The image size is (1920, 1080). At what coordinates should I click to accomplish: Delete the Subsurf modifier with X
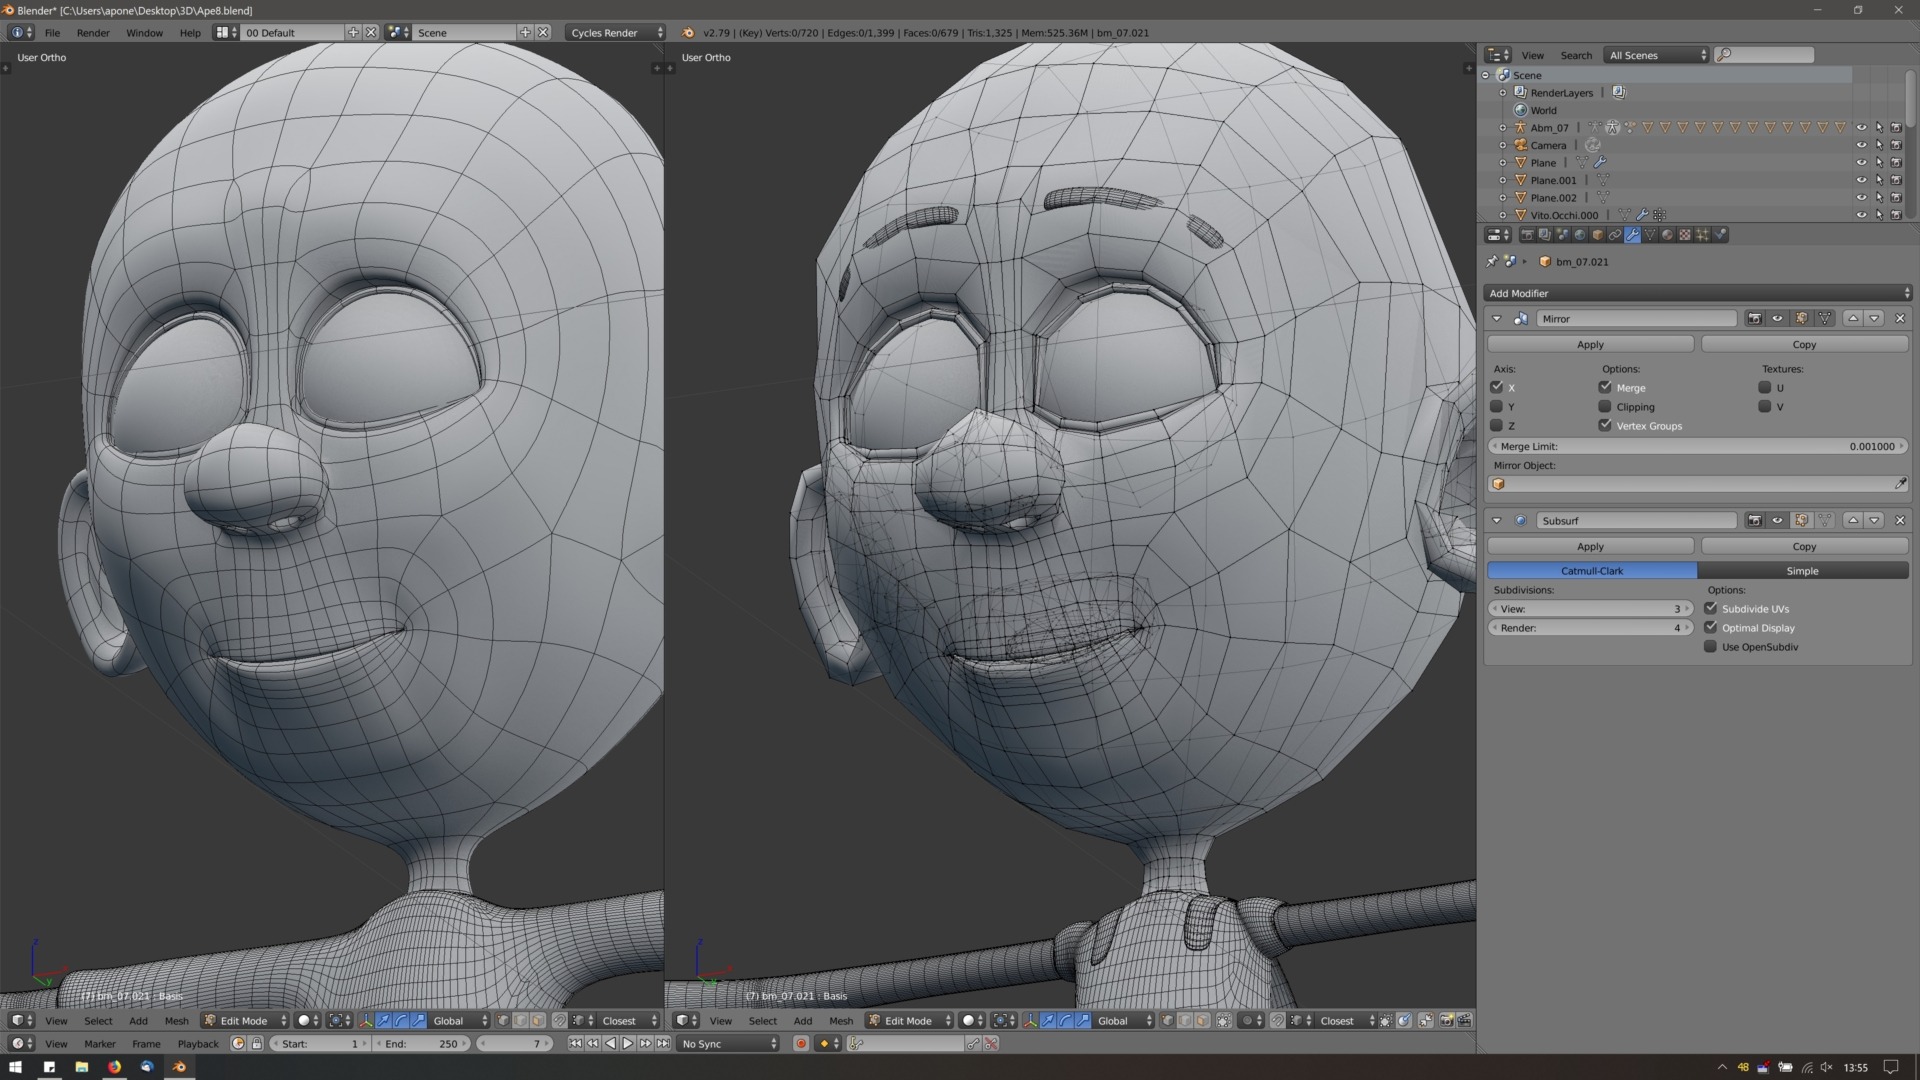pos(1900,521)
